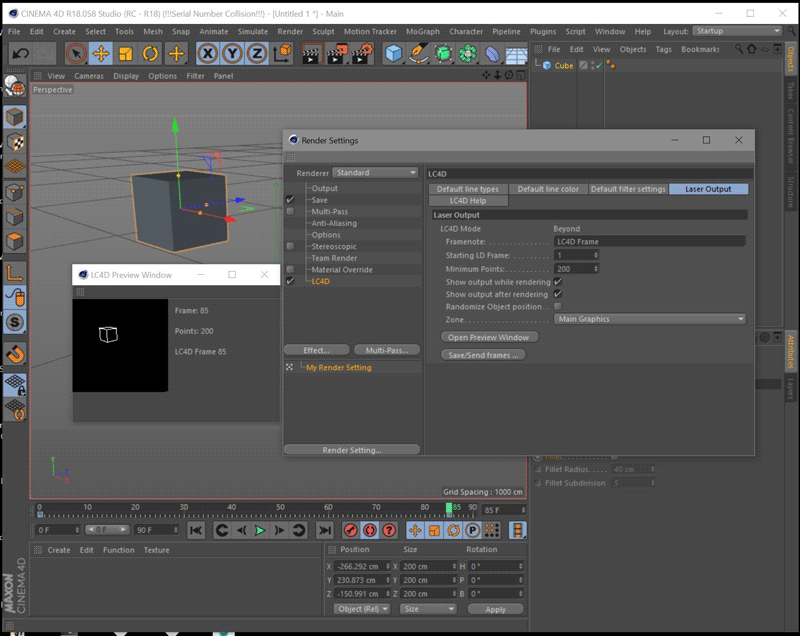This screenshot has height=636, width=800.
Task: Render to Picture Viewer icon
Action: click(x=336, y=53)
